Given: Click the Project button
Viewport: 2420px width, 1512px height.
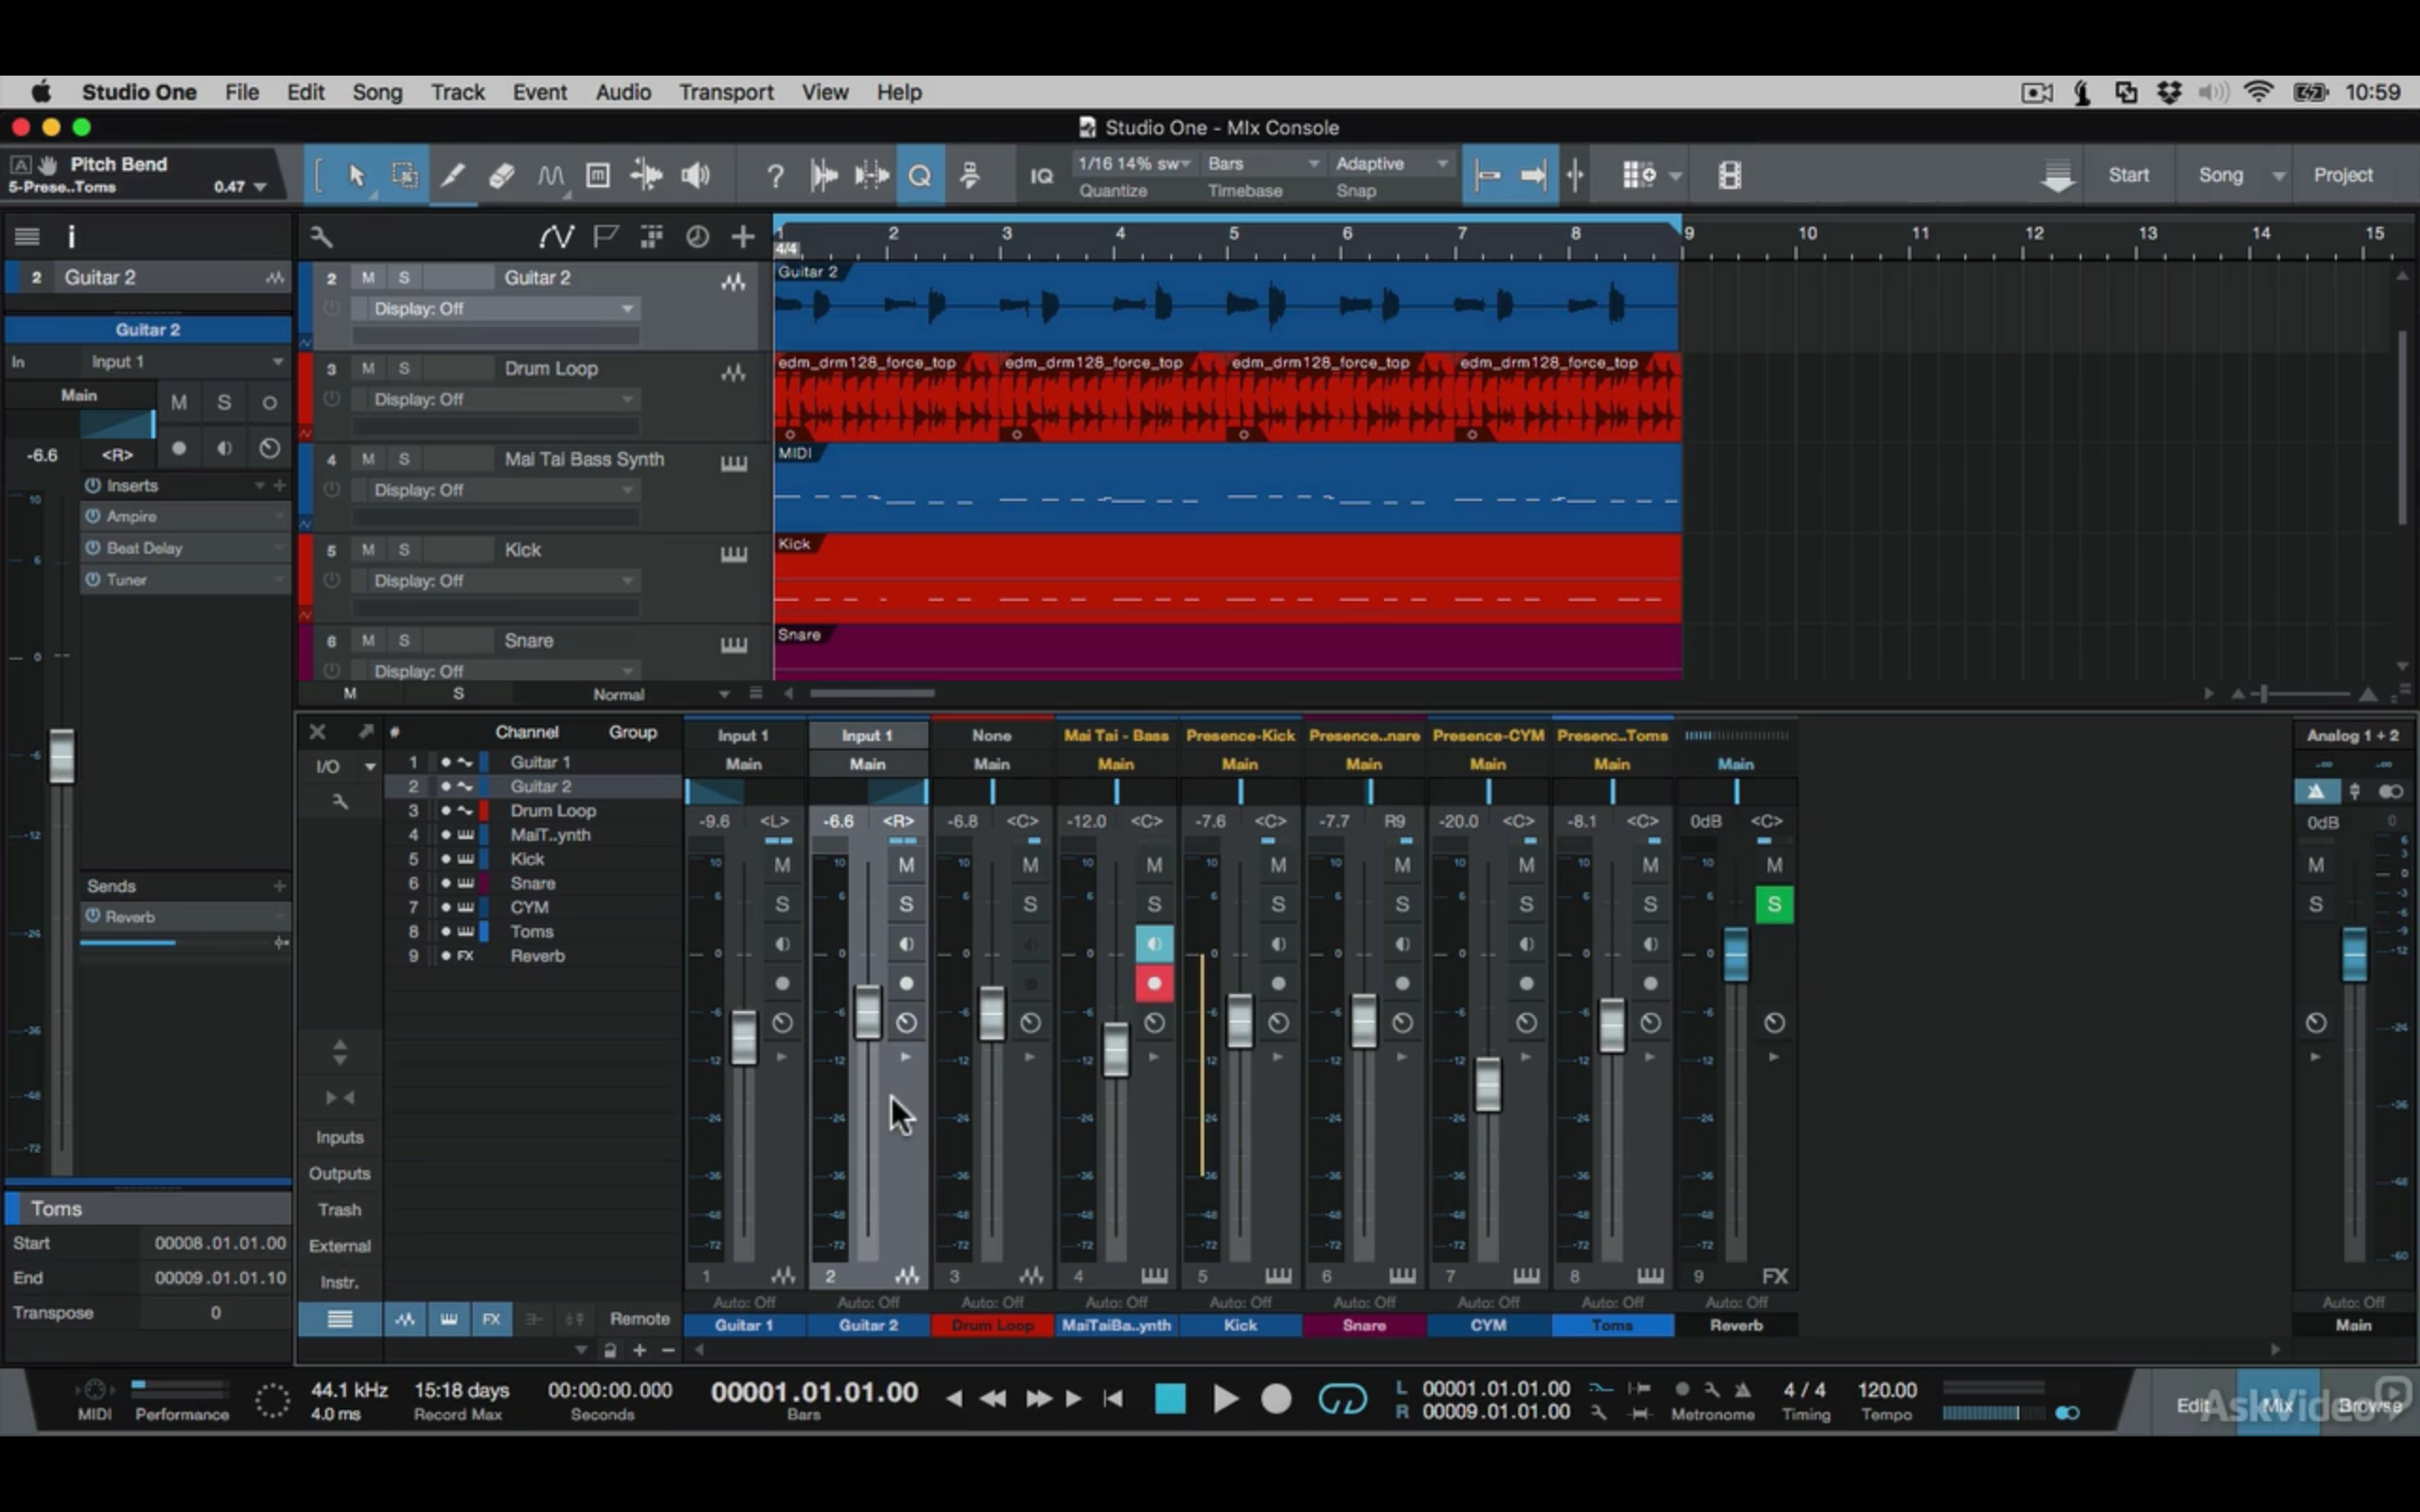Looking at the screenshot, I should pyautogui.click(x=2343, y=175).
